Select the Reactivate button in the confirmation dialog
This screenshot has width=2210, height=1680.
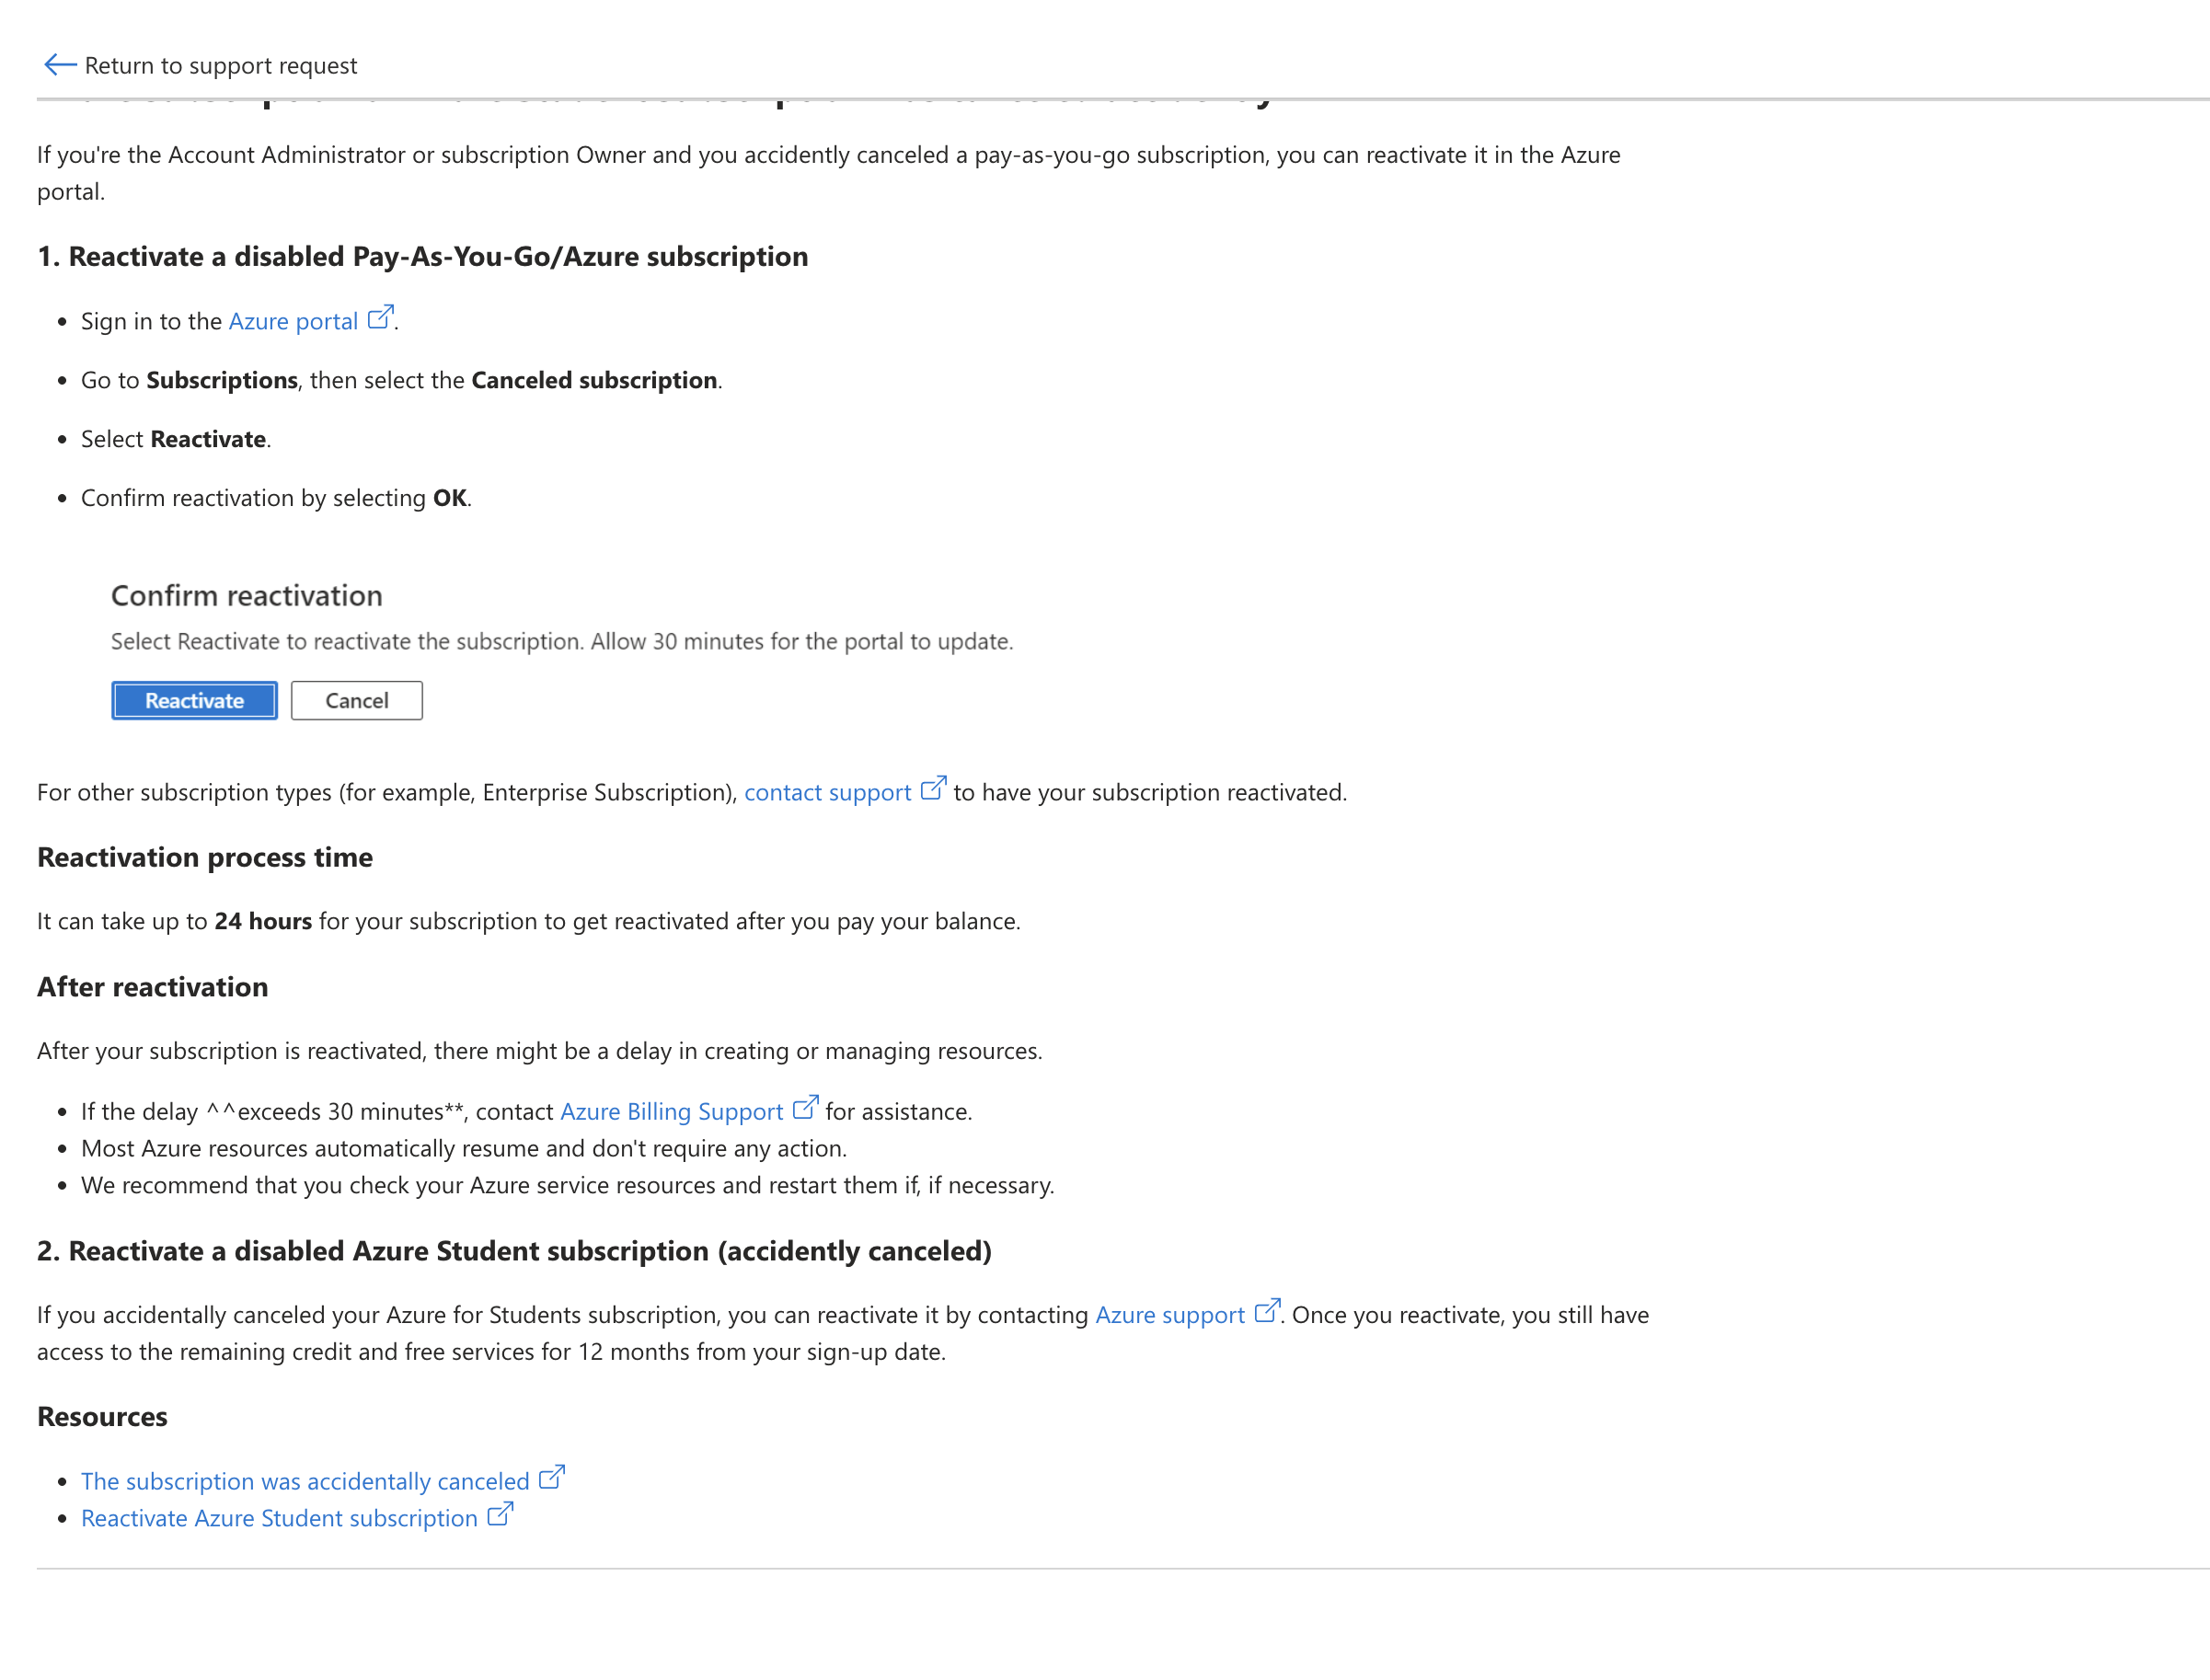point(193,699)
